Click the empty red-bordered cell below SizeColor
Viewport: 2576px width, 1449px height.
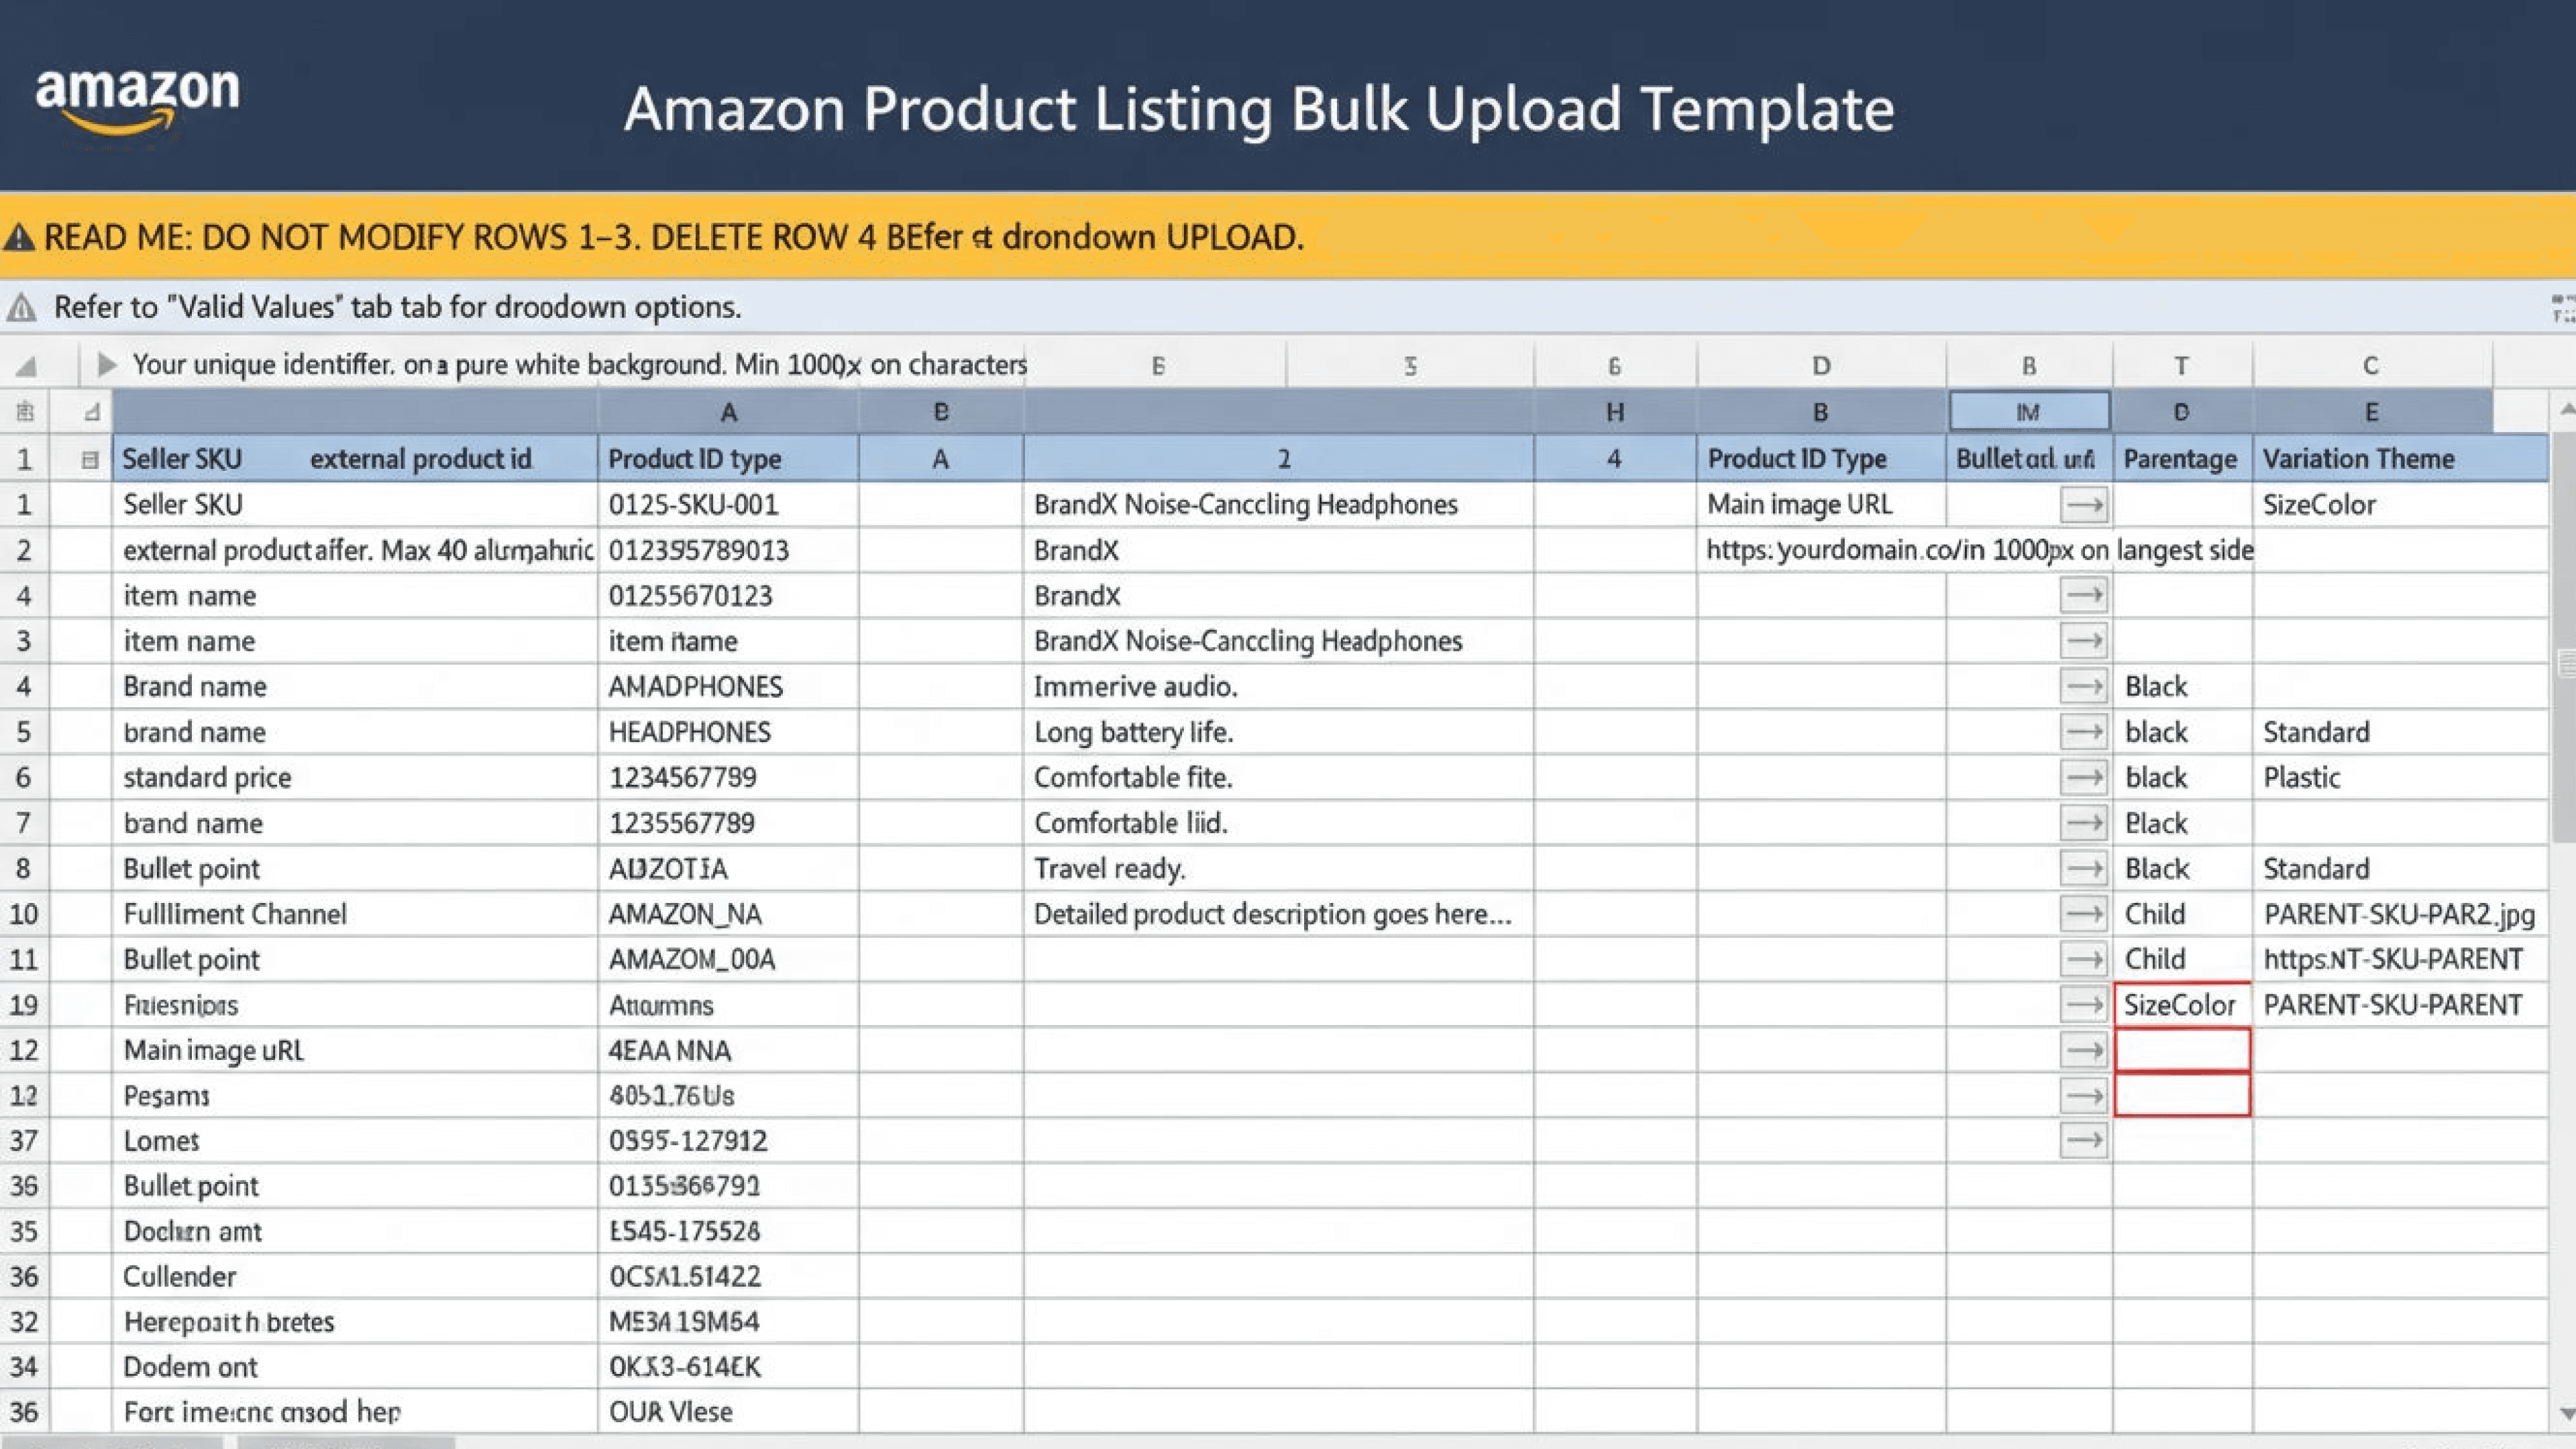[2182, 1050]
